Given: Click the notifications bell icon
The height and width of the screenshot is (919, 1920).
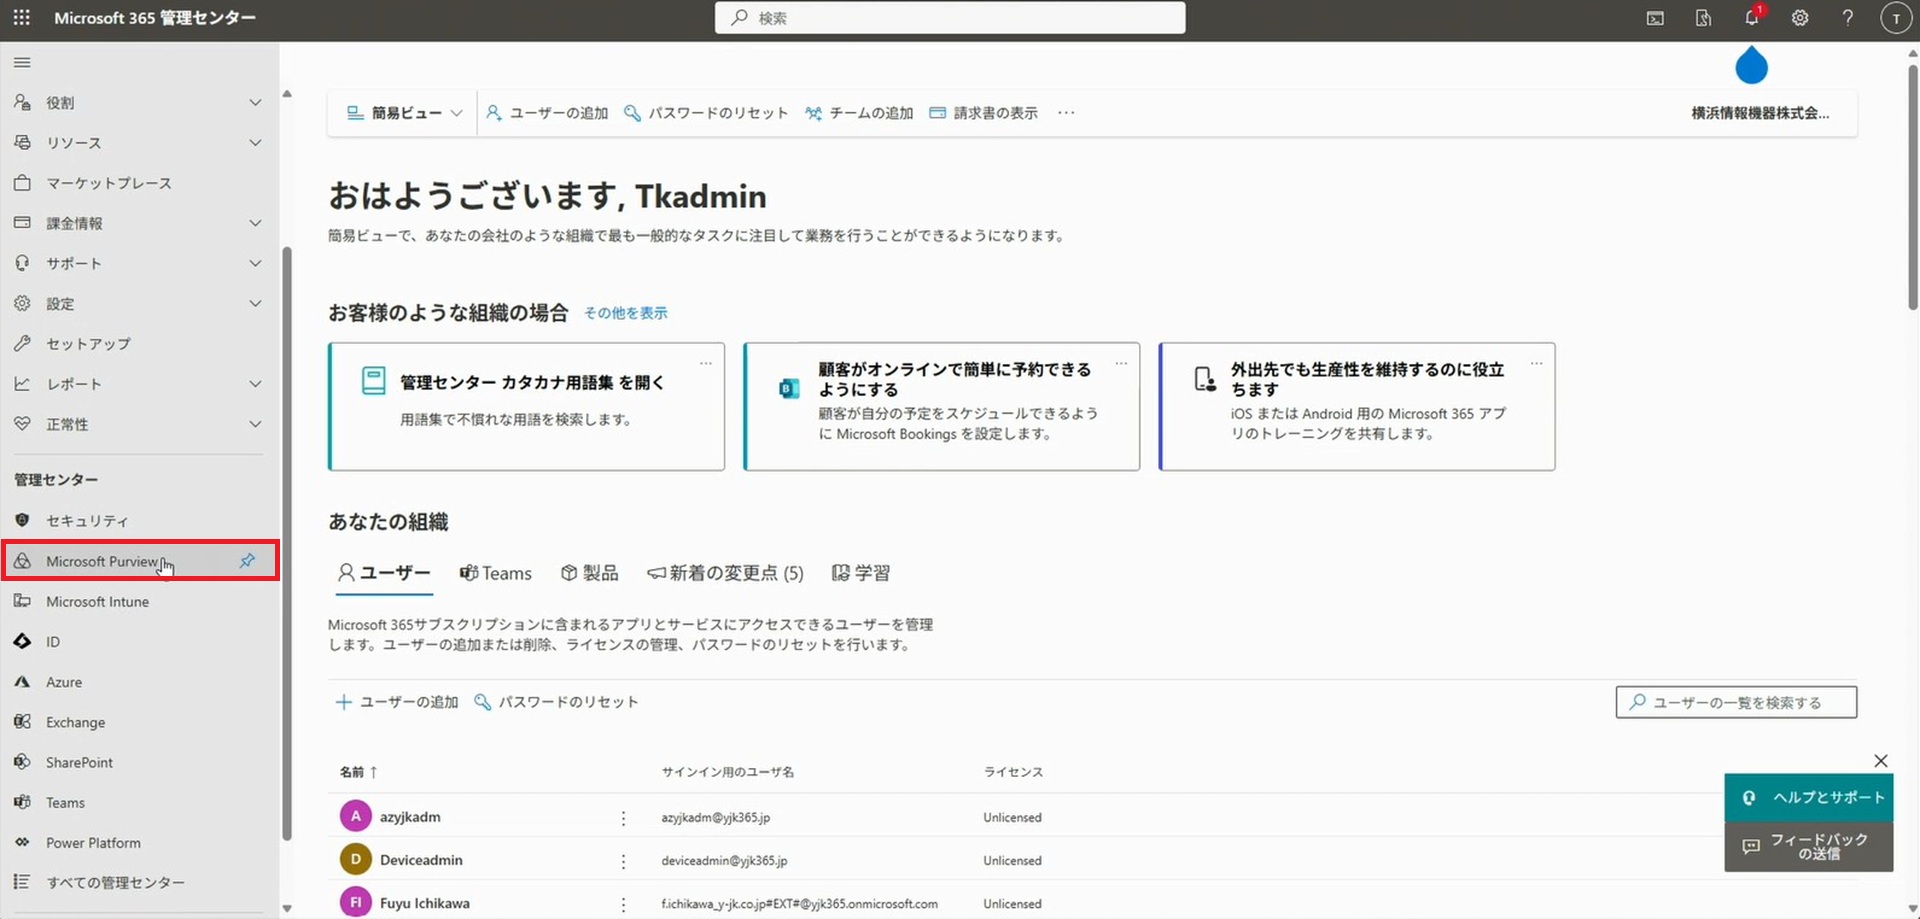Looking at the screenshot, I should 1752,18.
